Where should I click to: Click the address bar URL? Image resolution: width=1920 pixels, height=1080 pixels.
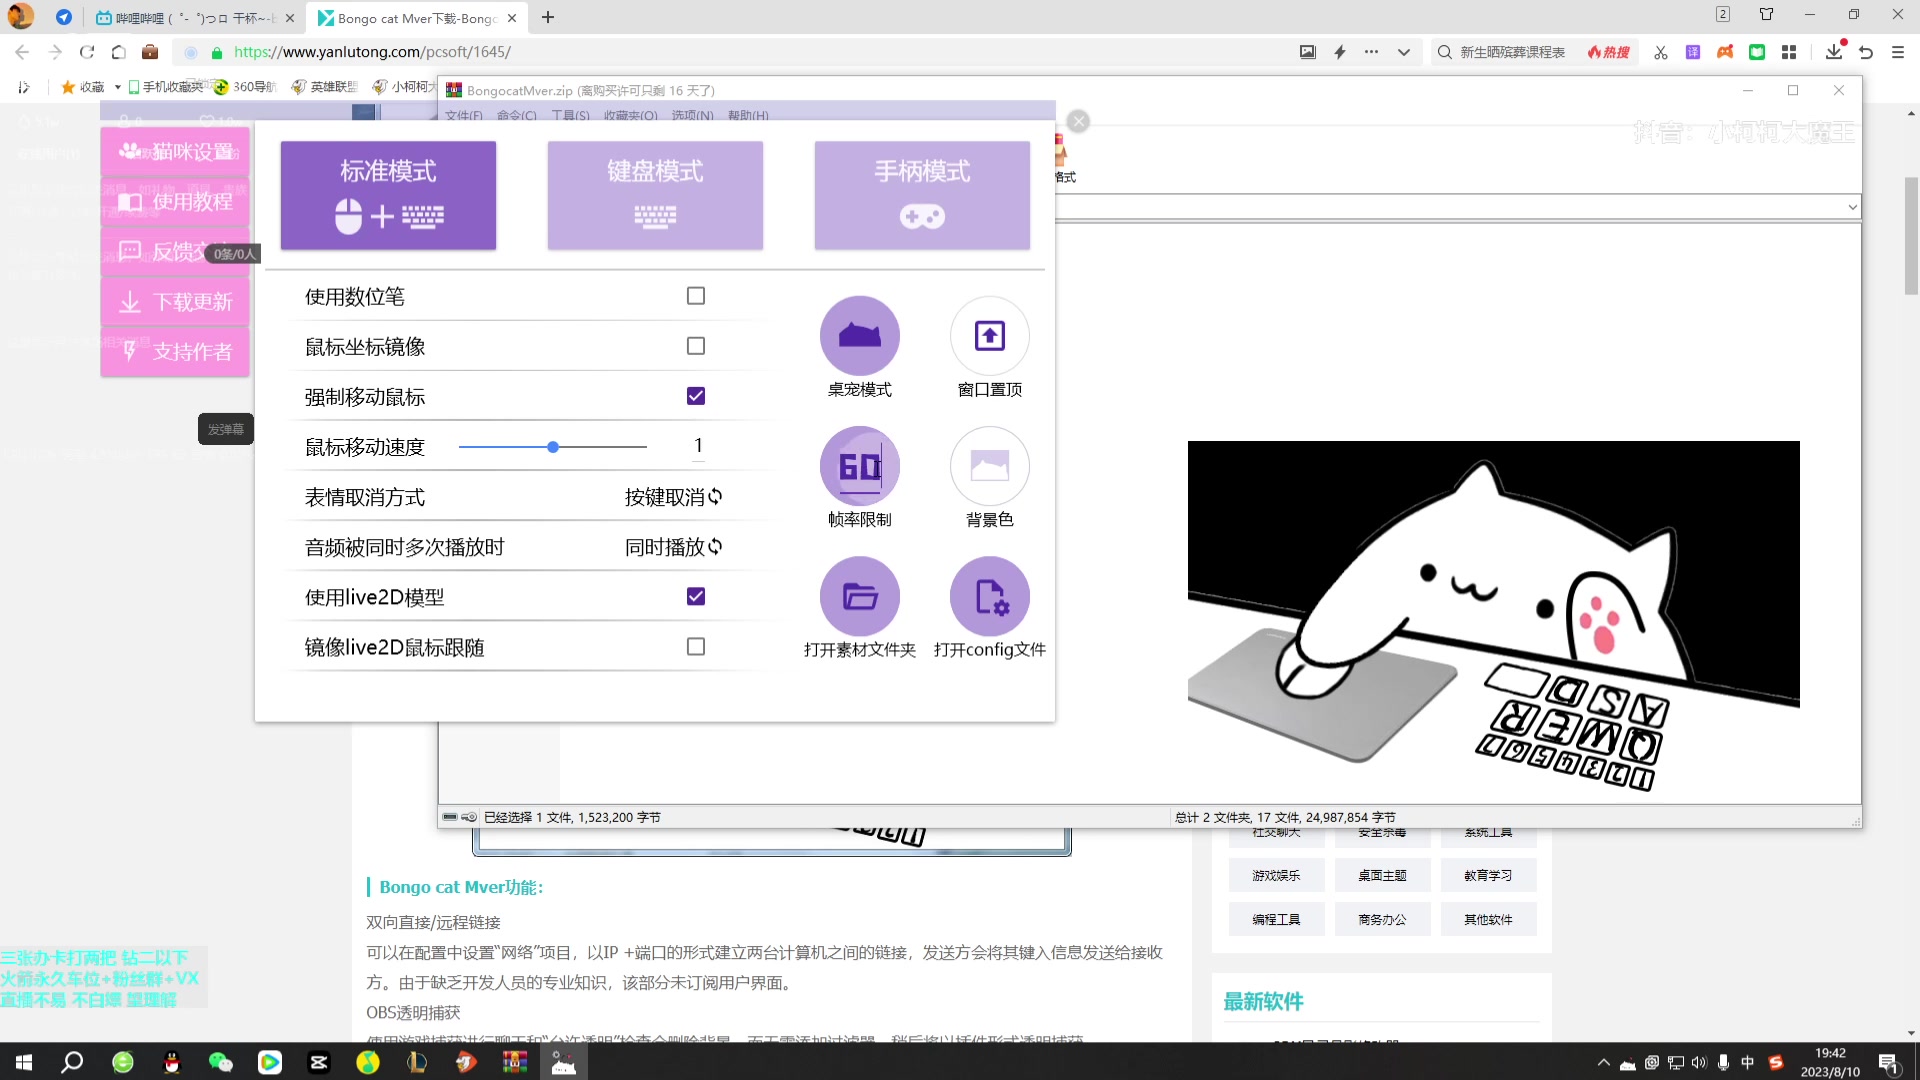[372, 52]
